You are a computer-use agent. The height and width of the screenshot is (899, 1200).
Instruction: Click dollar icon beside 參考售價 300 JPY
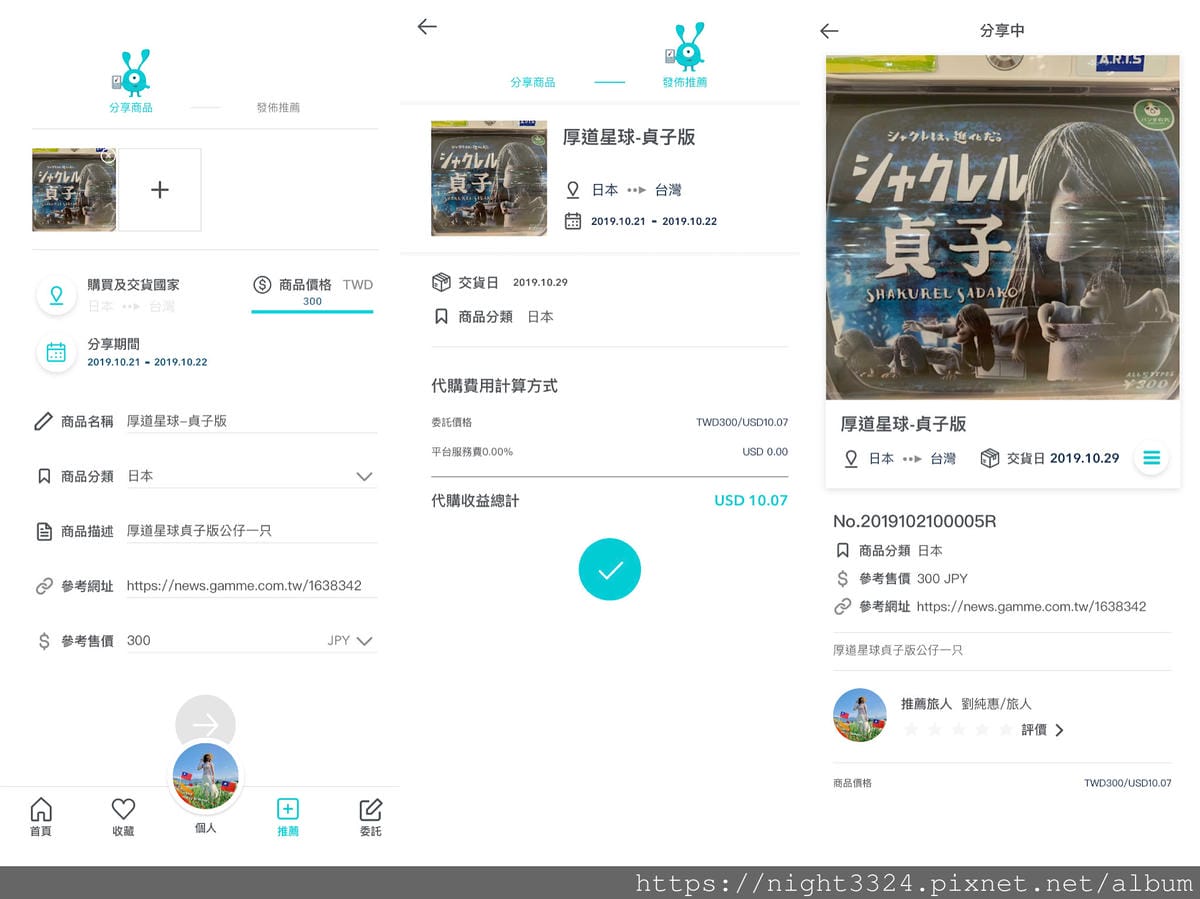pos(842,578)
